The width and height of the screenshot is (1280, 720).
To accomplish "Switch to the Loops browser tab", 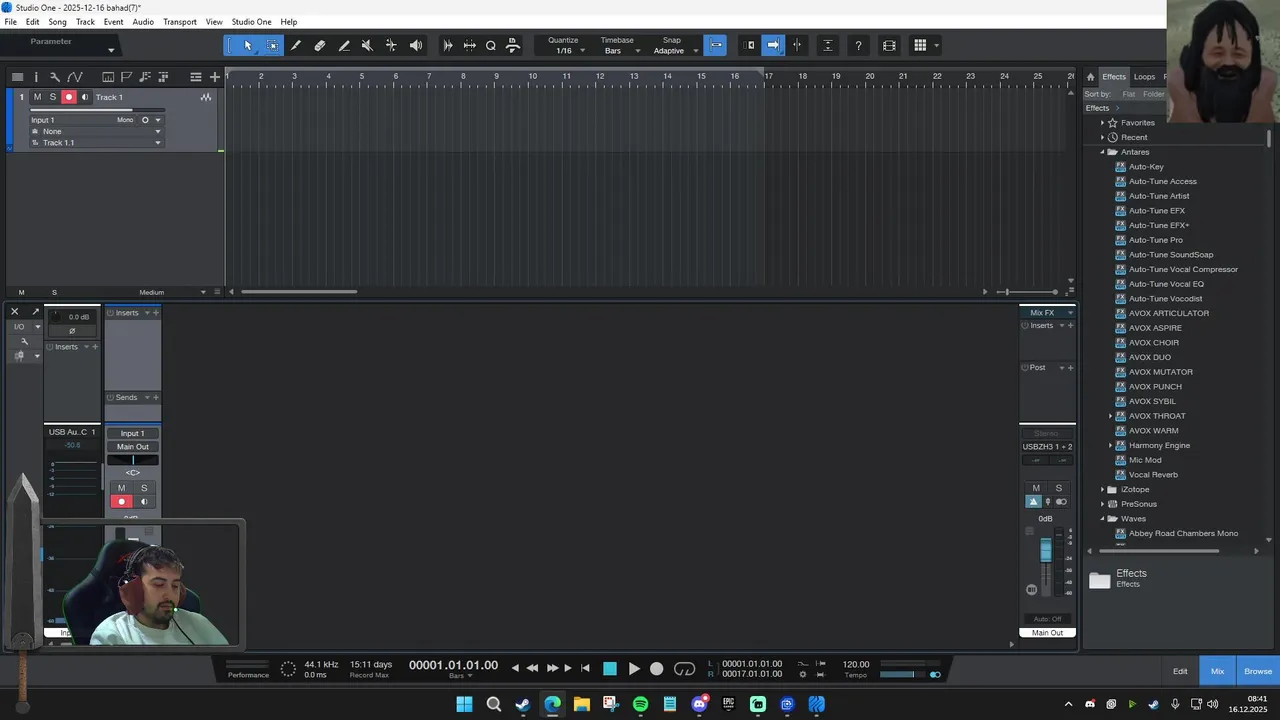I will [x=1144, y=77].
